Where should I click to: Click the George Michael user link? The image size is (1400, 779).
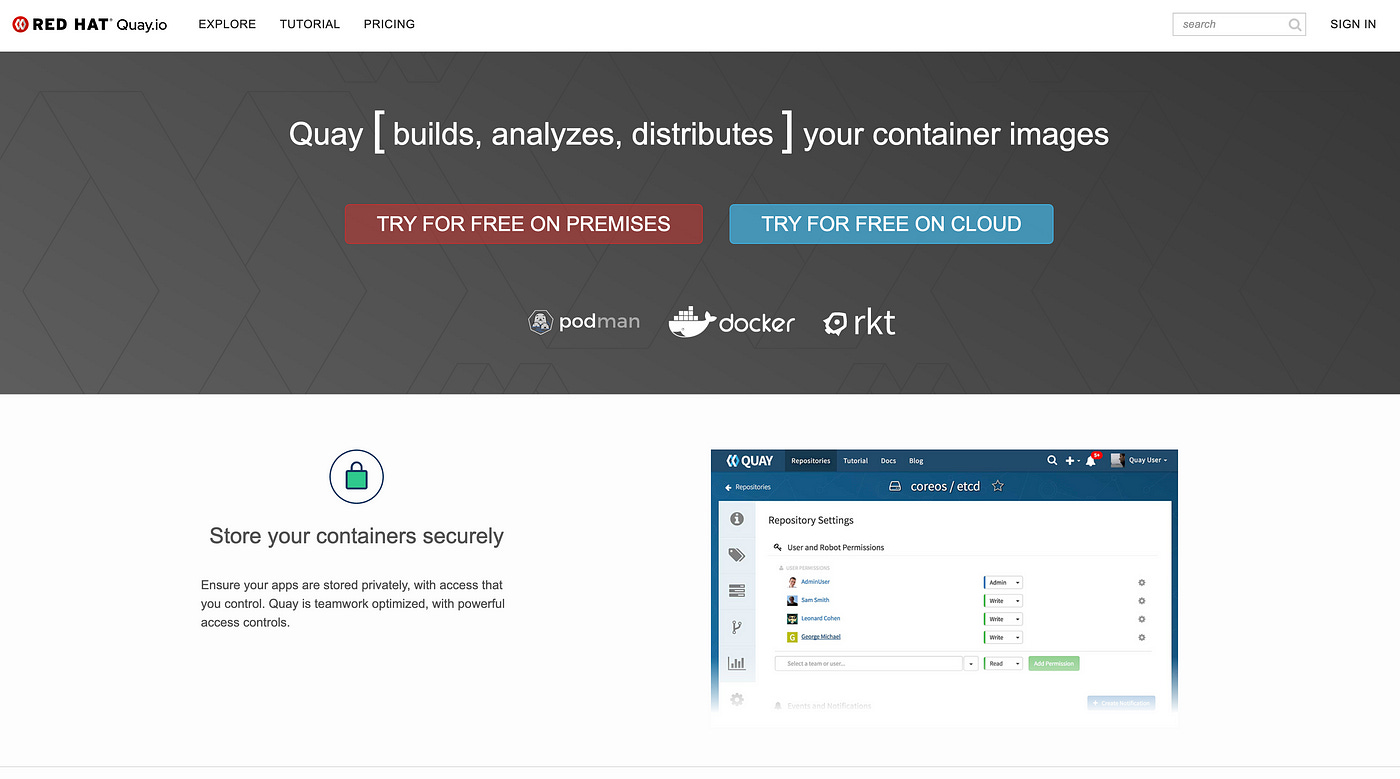point(820,636)
